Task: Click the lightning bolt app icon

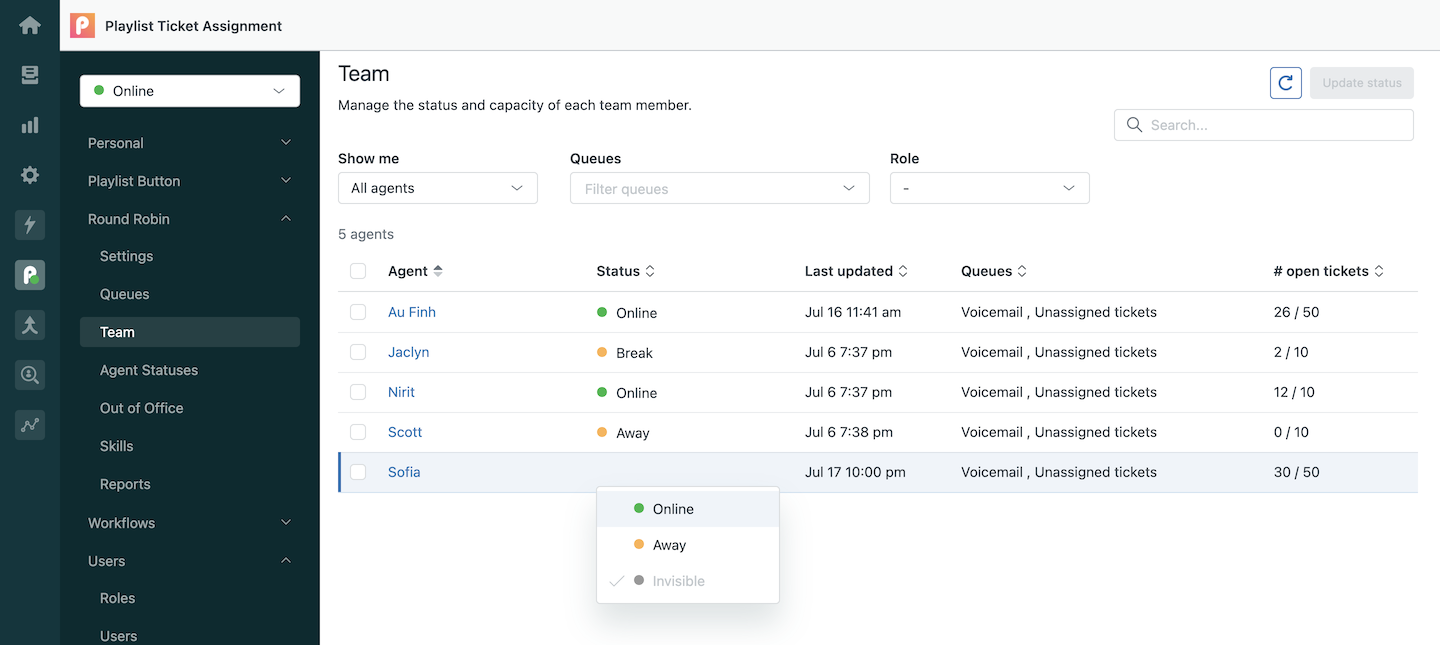Action: [30, 225]
